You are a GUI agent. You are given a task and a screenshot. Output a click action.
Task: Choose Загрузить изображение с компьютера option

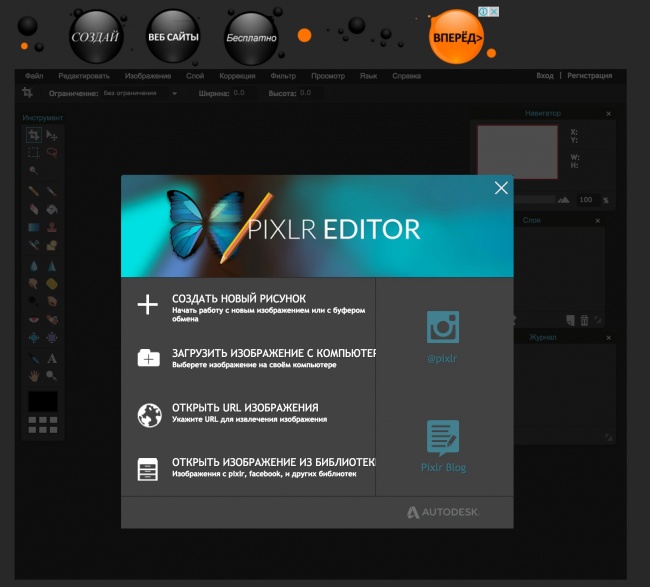[x=272, y=353]
